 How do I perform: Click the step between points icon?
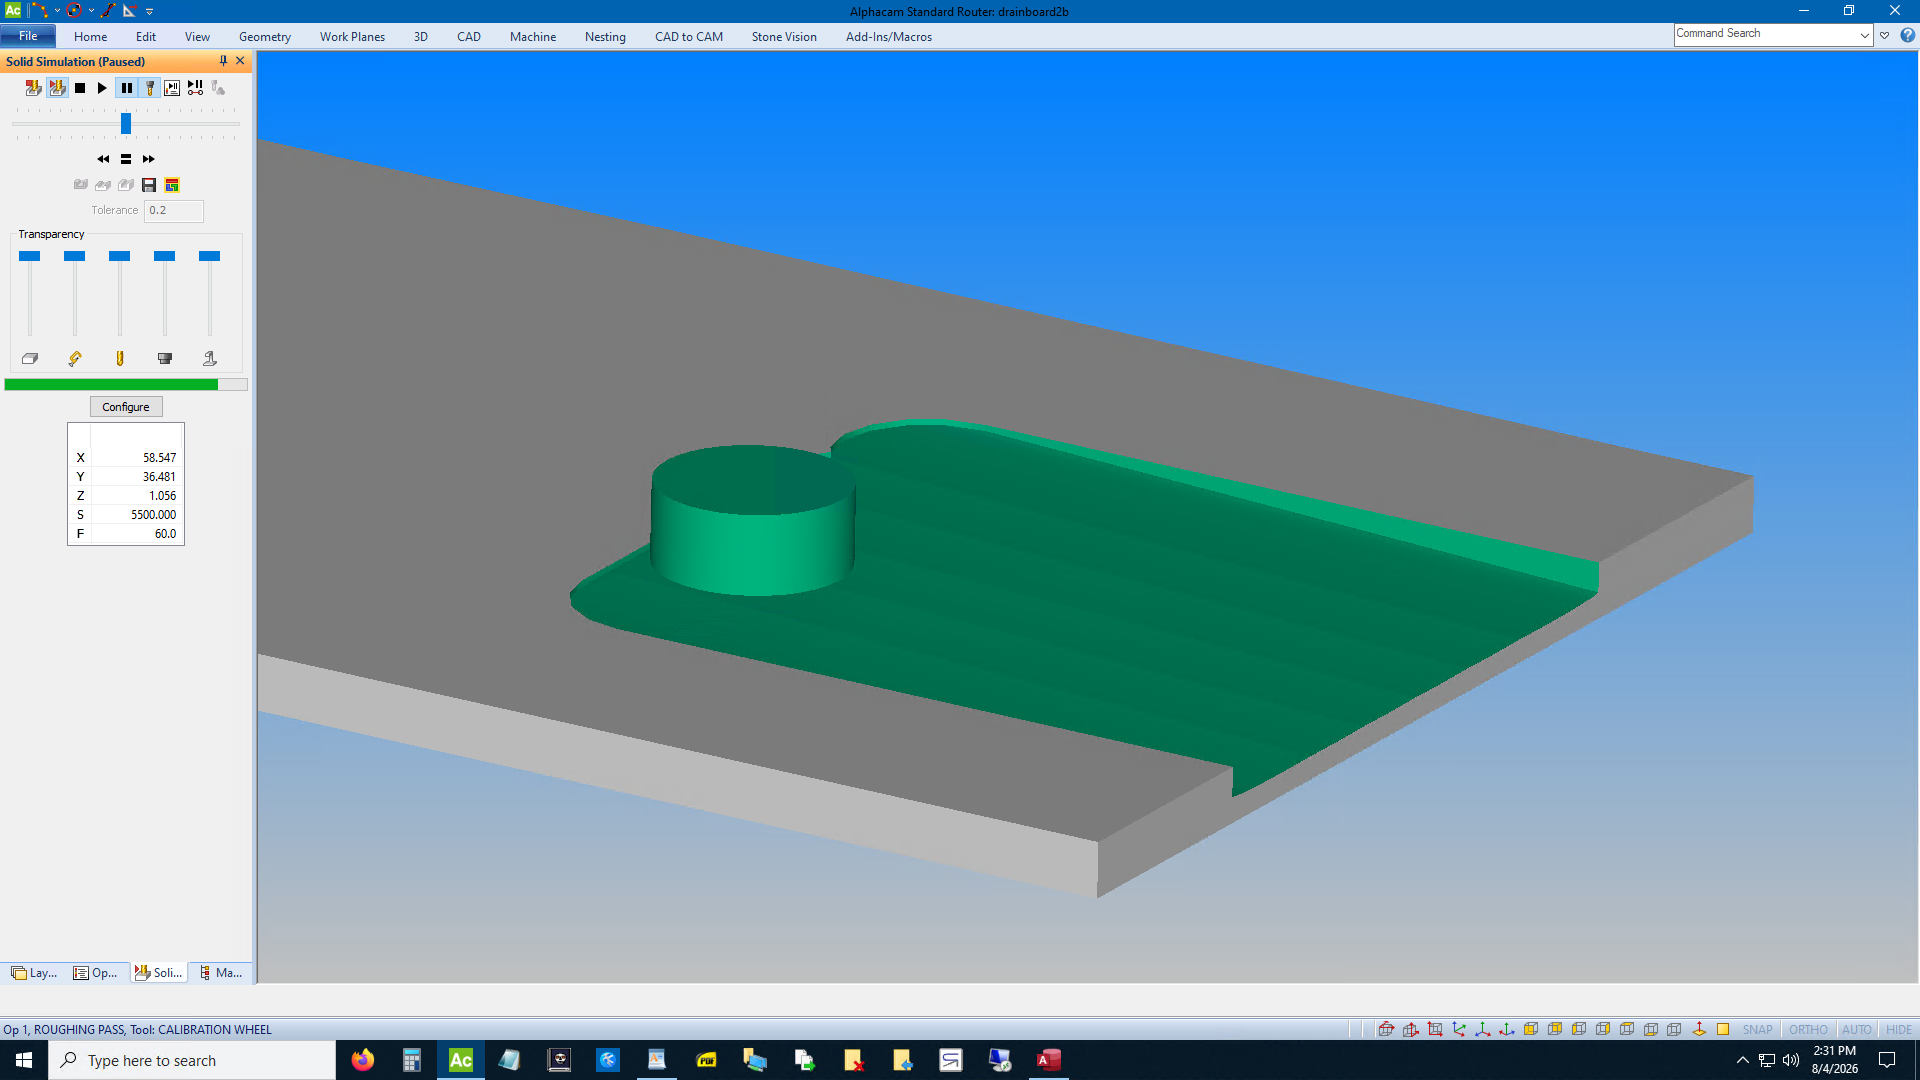click(x=195, y=88)
